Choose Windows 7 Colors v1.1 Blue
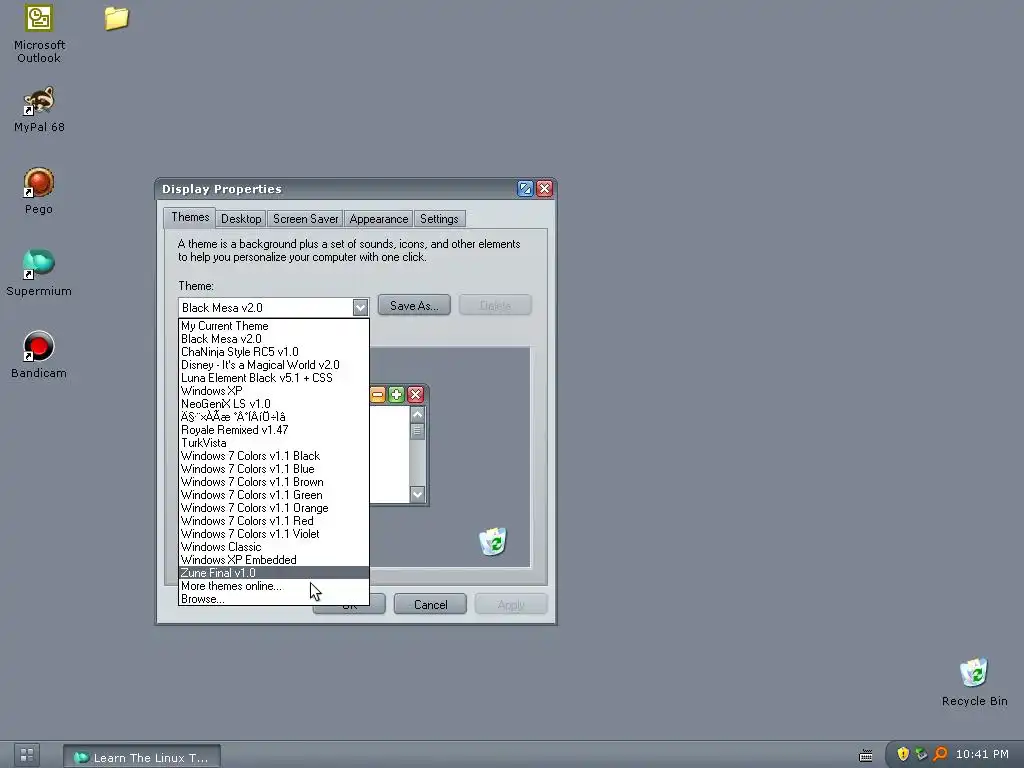The width and height of the screenshot is (1024, 768). (x=274, y=469)
